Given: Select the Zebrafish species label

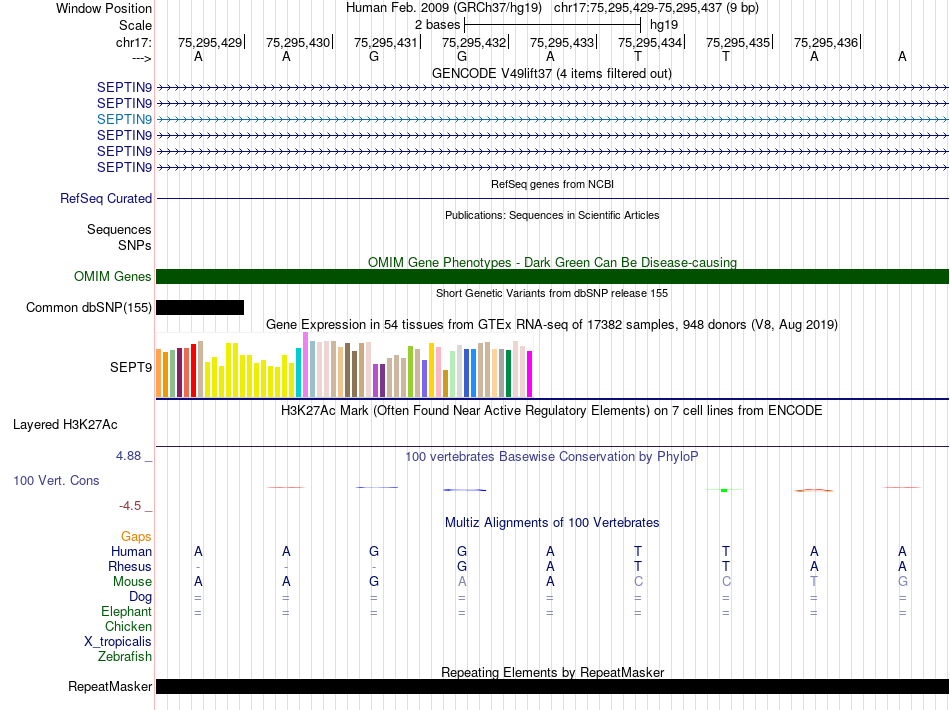Looking at the screenshot, I should [125, 657].
